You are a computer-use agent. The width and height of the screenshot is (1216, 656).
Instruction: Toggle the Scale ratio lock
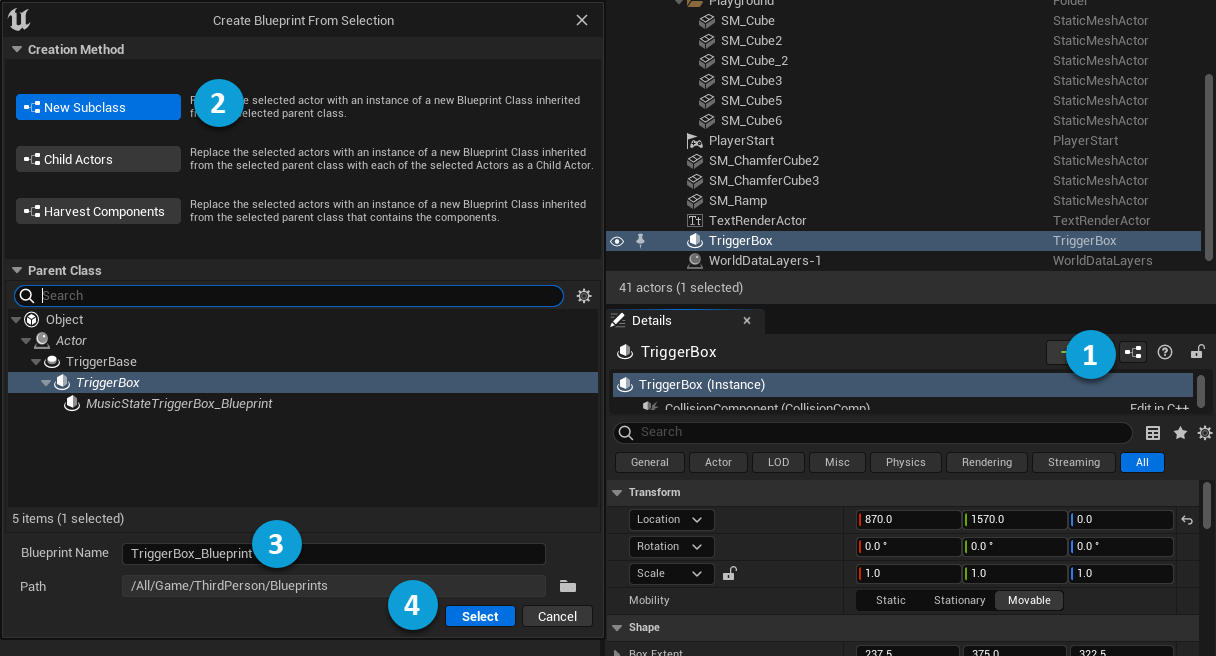(730, 574)
